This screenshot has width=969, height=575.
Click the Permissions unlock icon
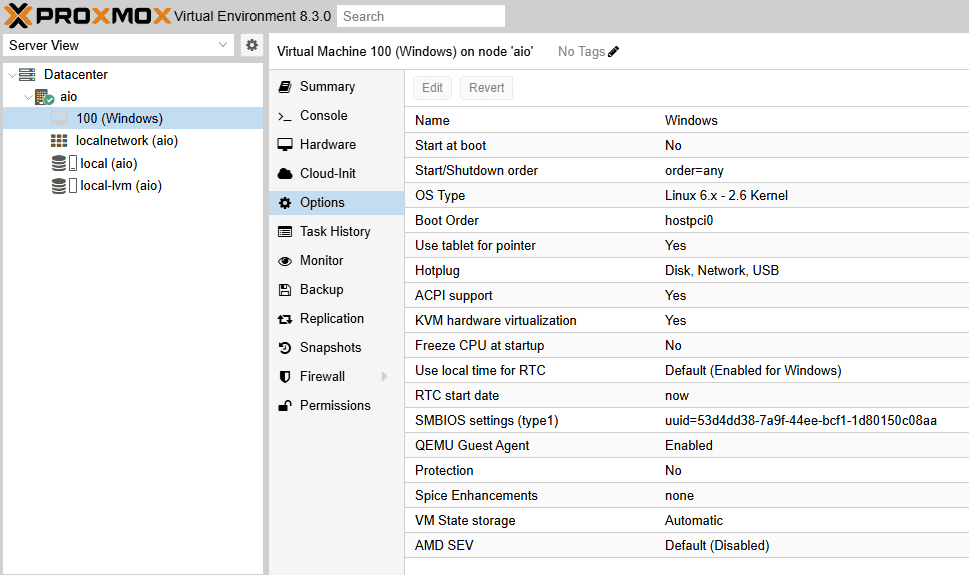(285, 406)
